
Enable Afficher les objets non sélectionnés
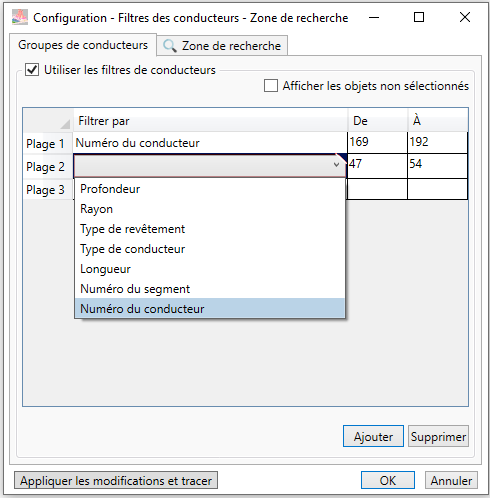pos(271,86)
